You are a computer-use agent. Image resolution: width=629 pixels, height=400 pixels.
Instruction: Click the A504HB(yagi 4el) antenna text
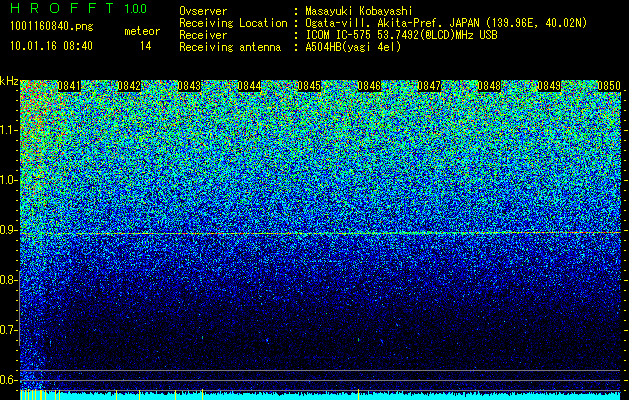(x=353, y=47)
